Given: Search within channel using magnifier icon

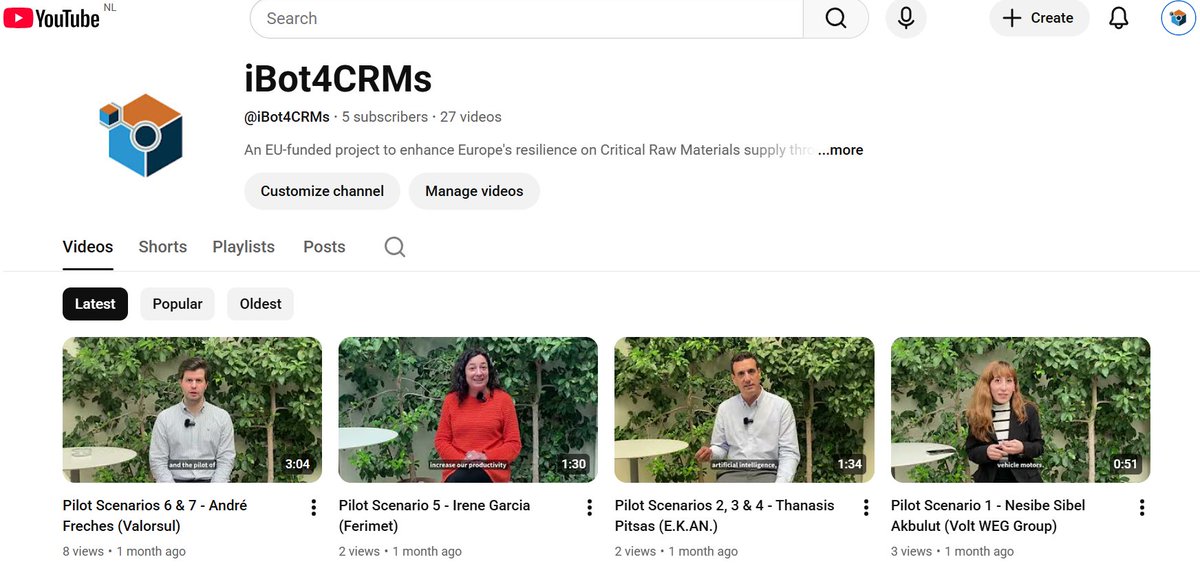Looking at the screenshot, I should click(395, 247).
